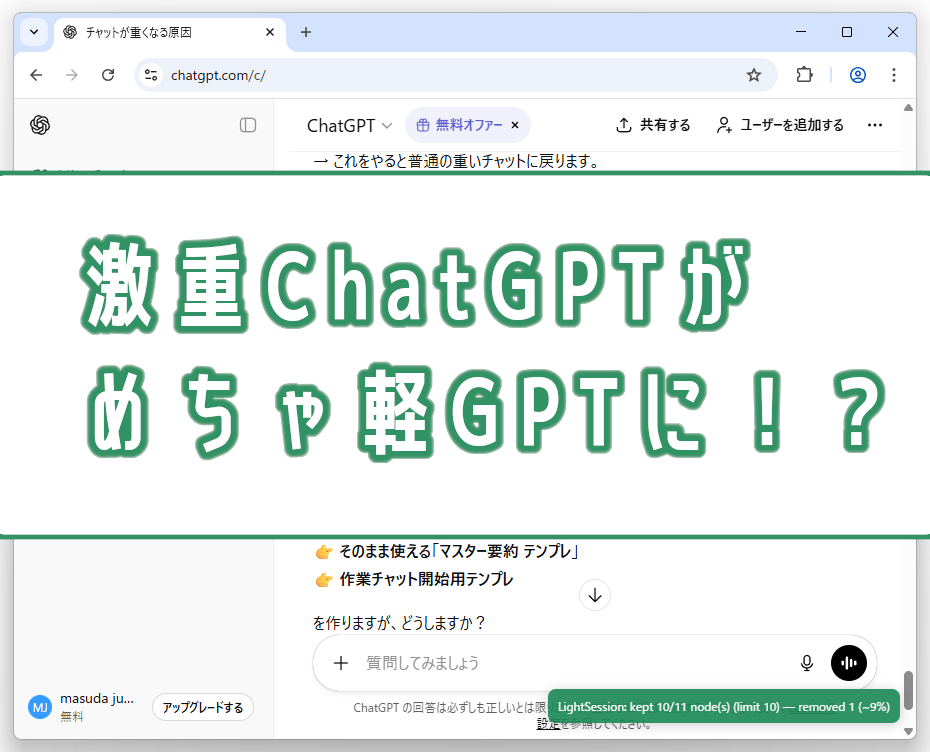Open the Chrome three-dot menu
Viewport: 930px width, 752px height.
coord(894,75)
